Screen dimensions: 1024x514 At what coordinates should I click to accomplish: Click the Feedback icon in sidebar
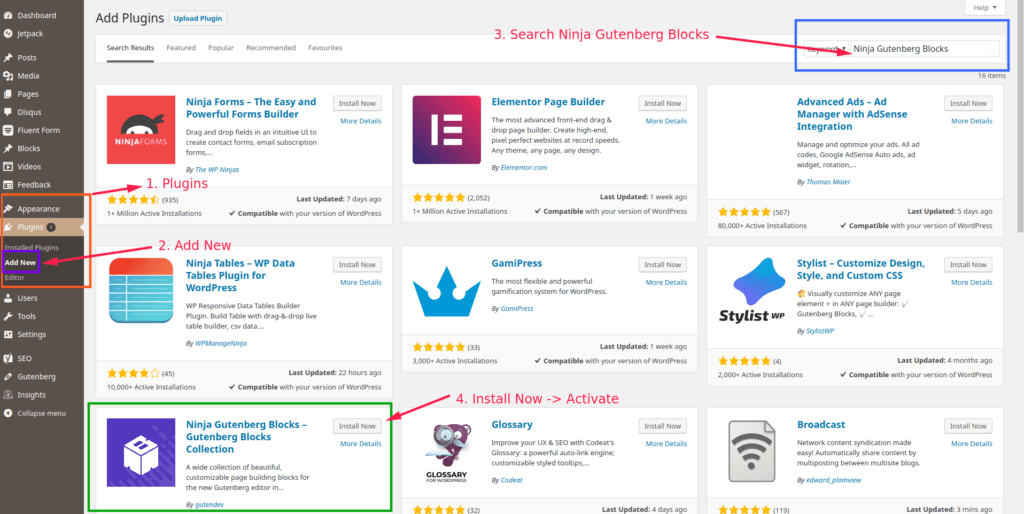pos(8,185)
